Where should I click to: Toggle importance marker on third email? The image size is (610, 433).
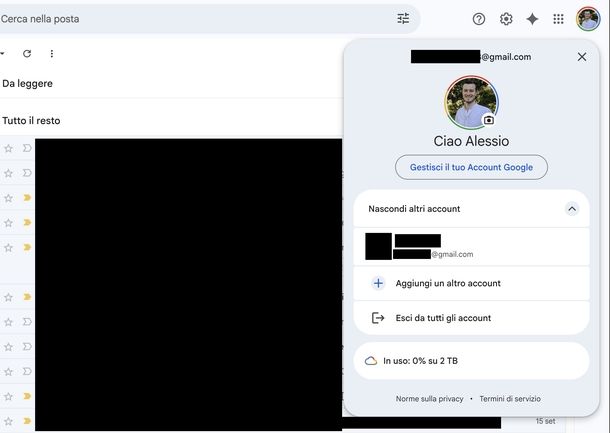click(x=27, y=198)
